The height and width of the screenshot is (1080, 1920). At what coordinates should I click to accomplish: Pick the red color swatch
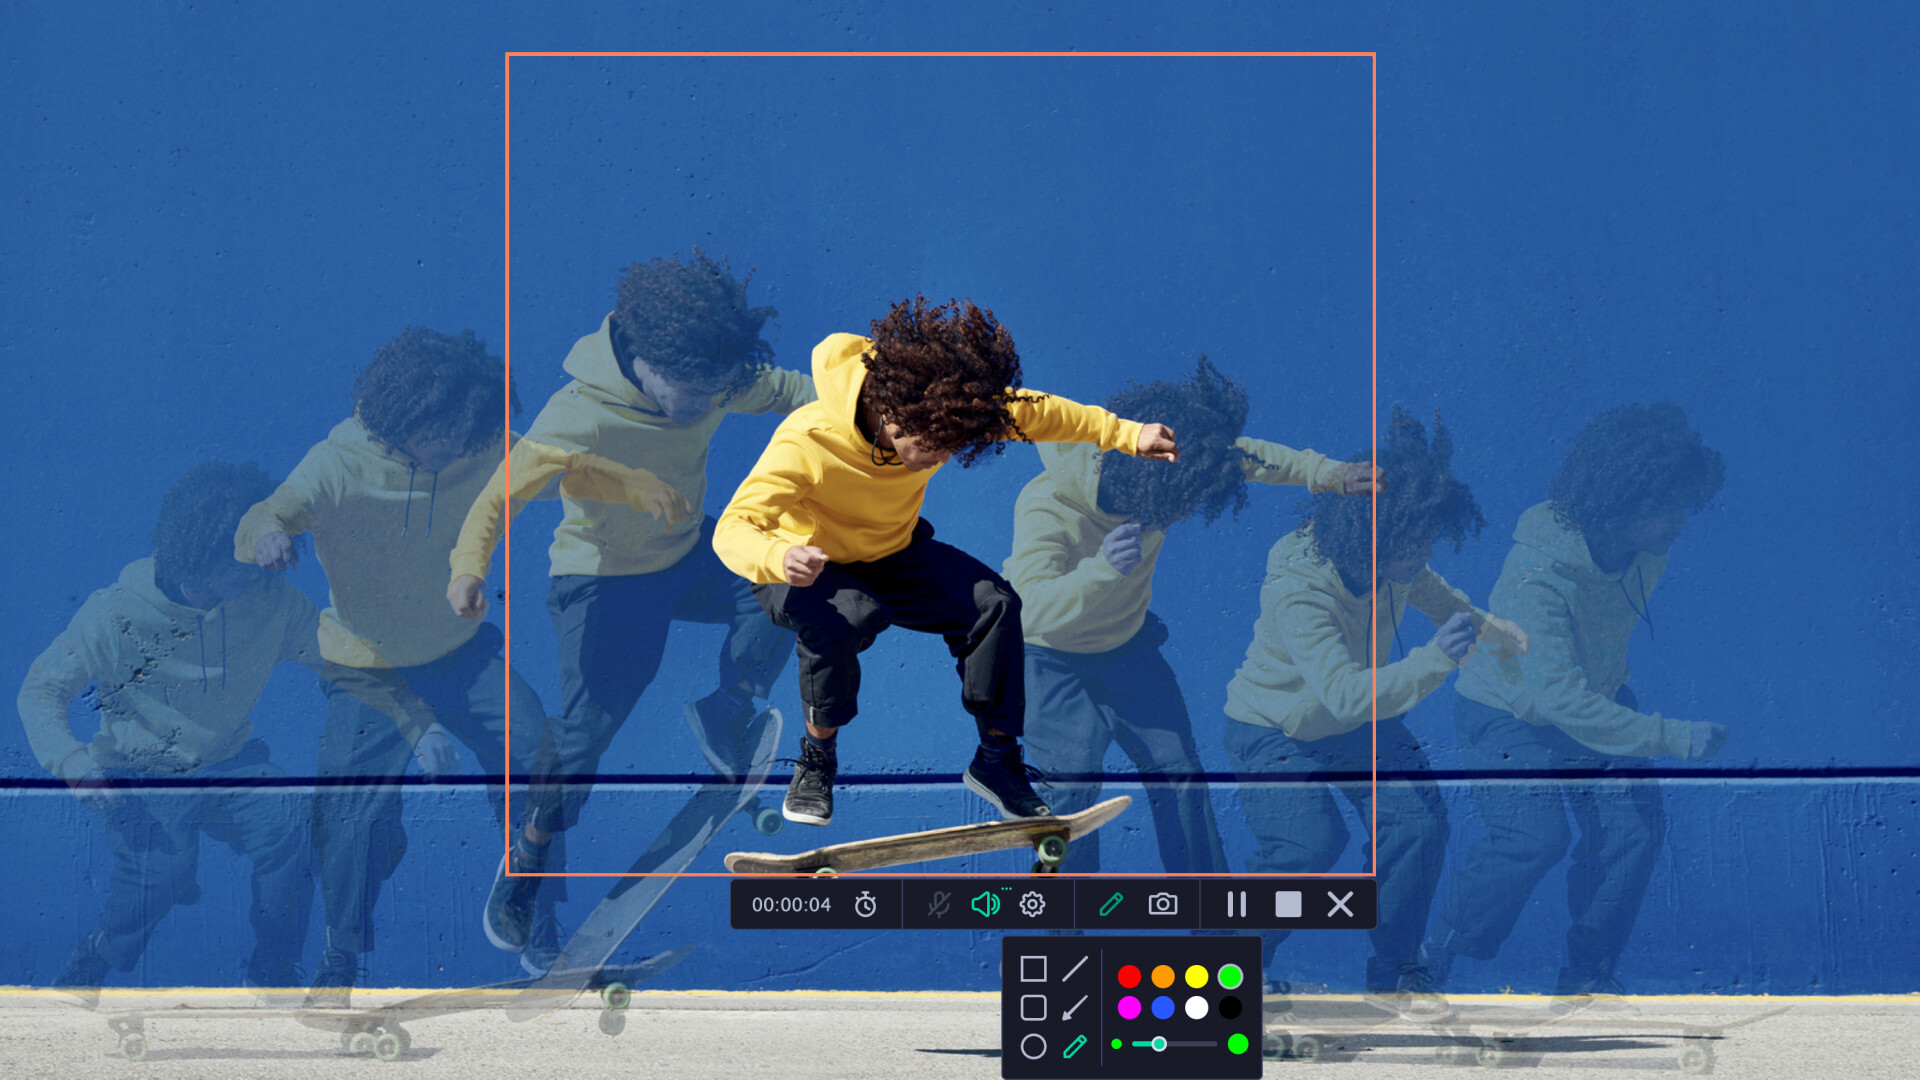[x=1129, y=976]
